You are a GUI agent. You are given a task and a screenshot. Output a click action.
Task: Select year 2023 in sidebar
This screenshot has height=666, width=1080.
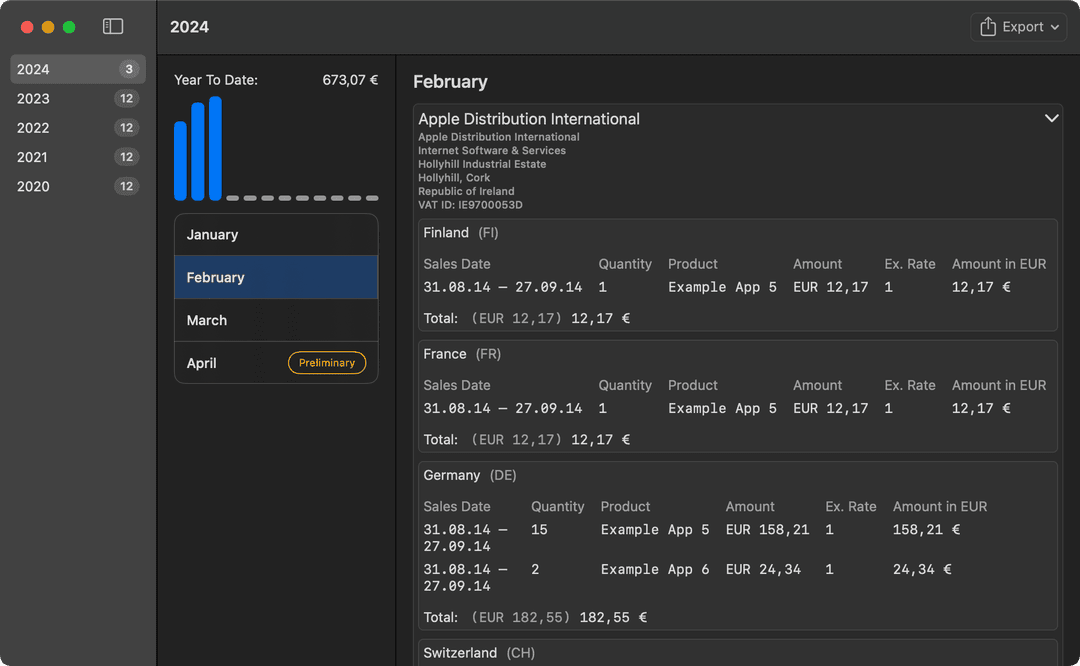click(x=78, y=98)
